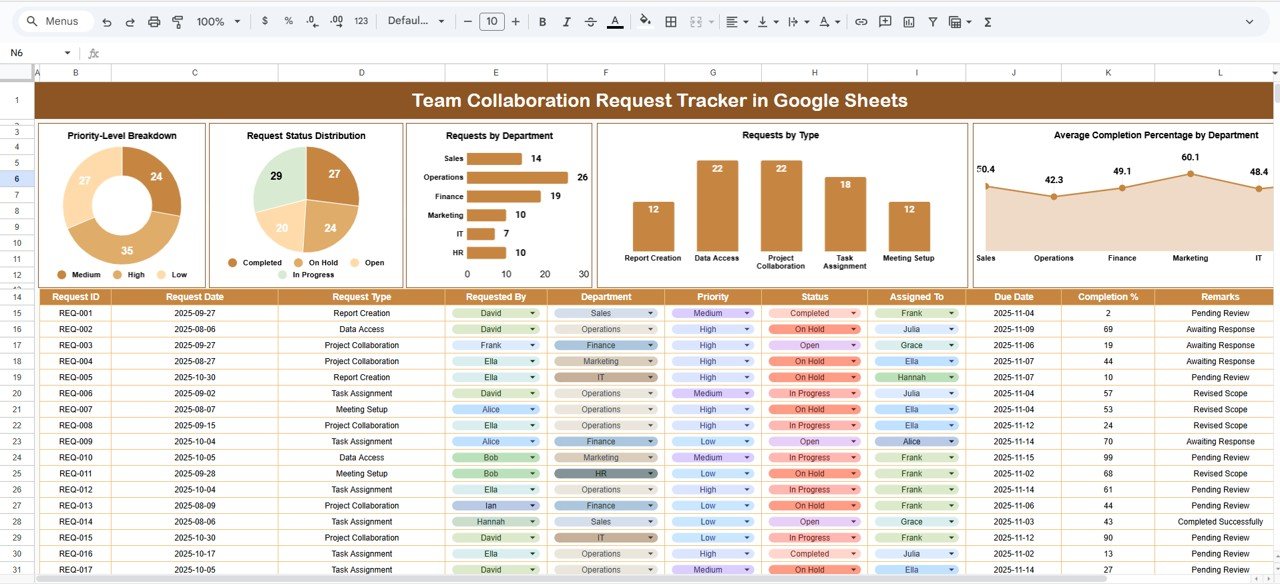Screen dimensions: 1280x584
Task: Format as currency with the dollar button
Action: tap(265, 21)
